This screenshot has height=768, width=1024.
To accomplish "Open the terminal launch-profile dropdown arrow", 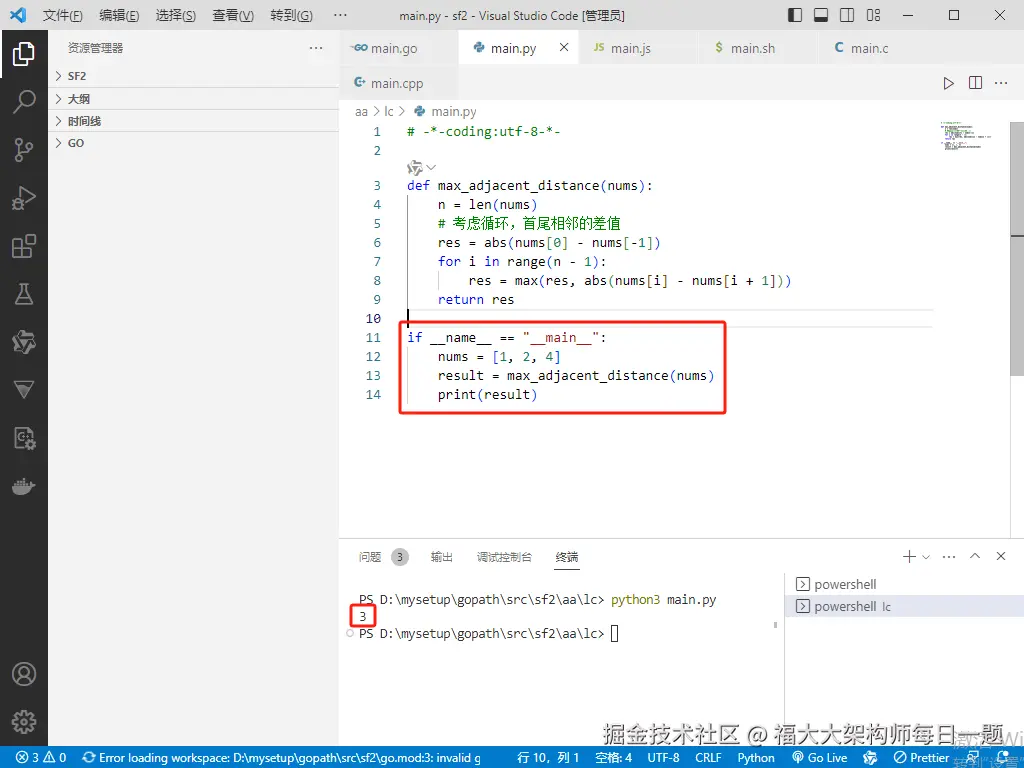I will point(925,557).
